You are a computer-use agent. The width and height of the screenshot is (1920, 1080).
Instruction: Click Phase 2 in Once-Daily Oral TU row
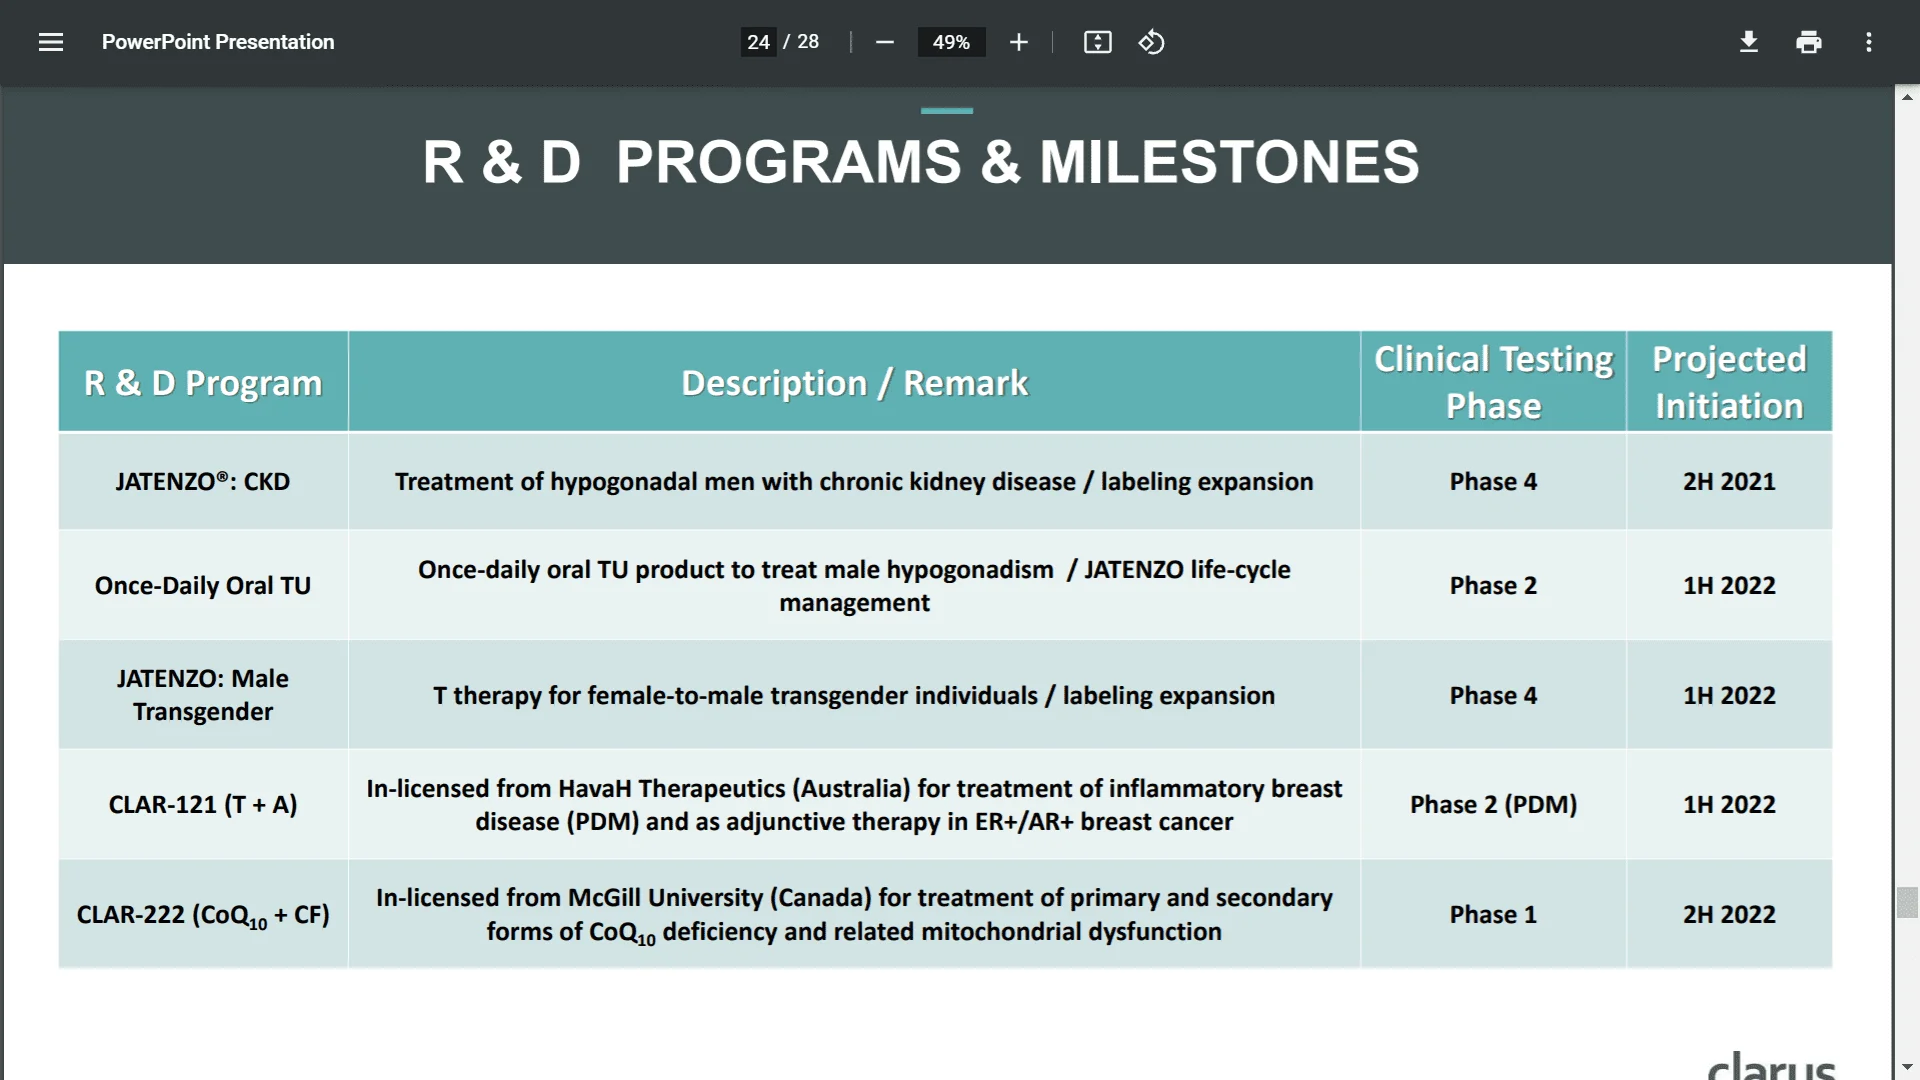tap(1493, 585)
